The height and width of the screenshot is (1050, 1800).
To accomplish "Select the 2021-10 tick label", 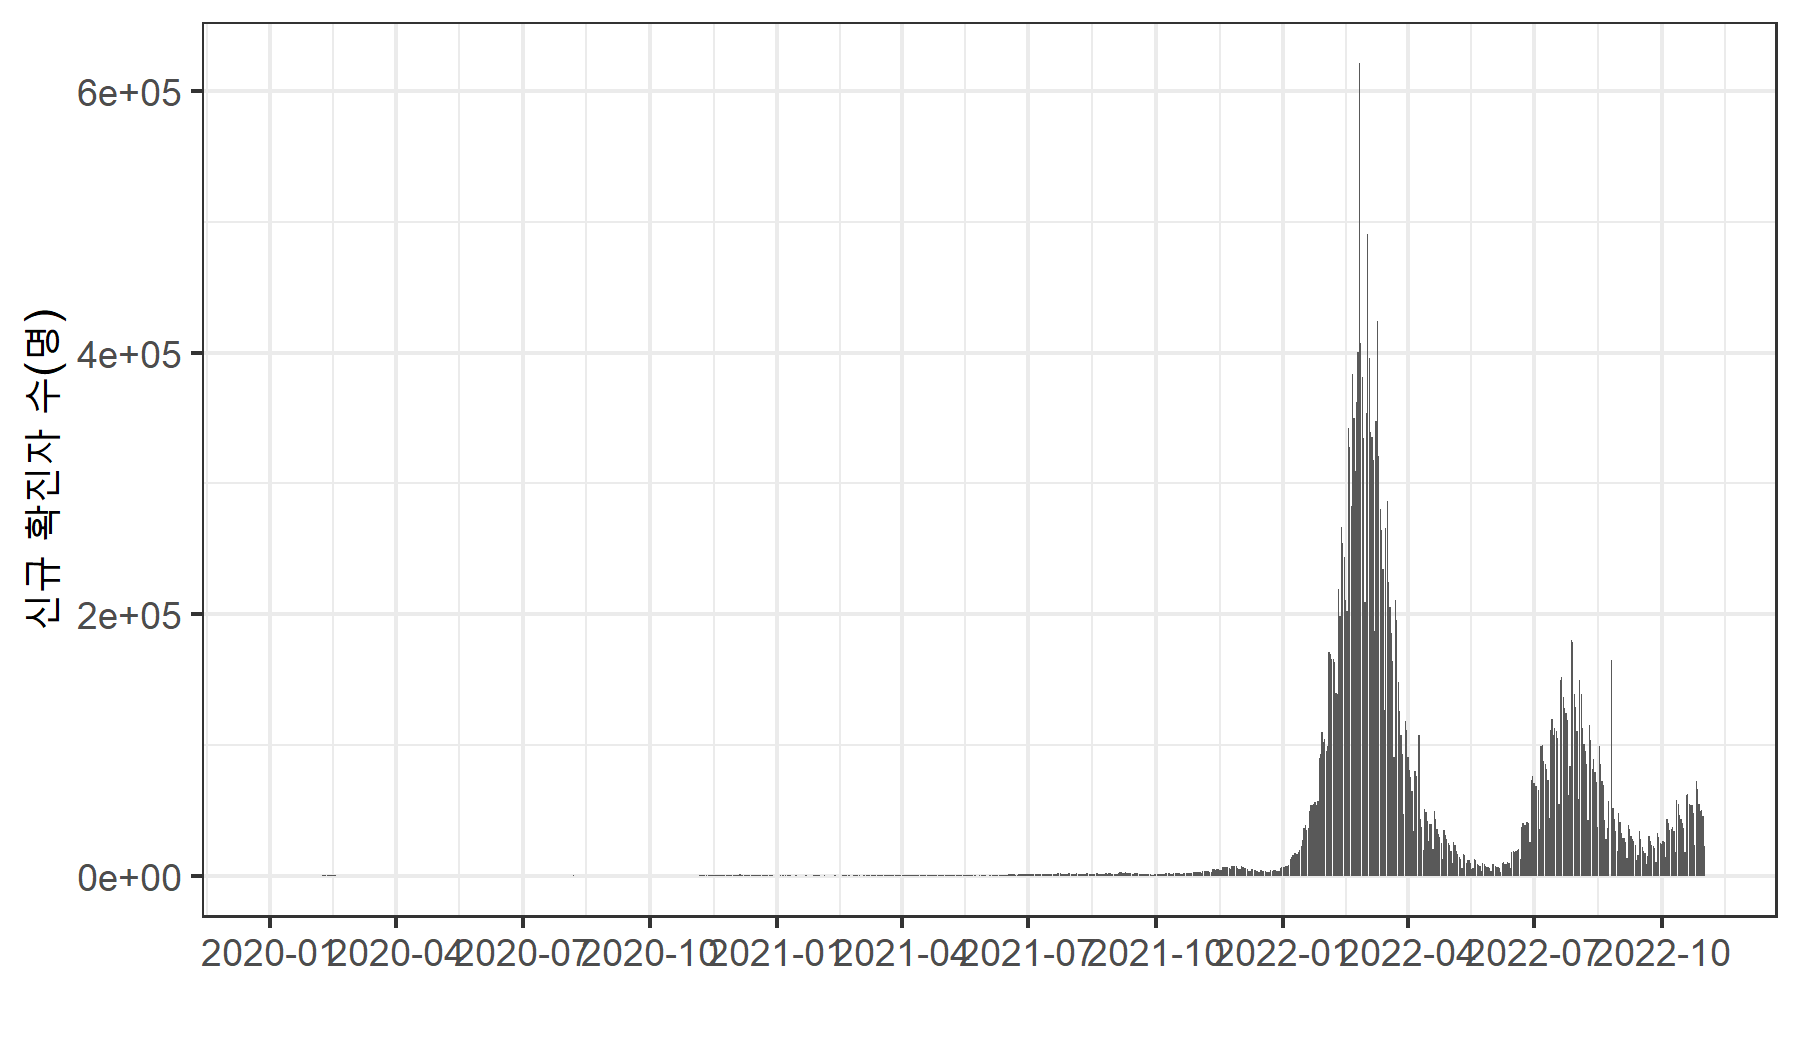I will coord(1155,955).
